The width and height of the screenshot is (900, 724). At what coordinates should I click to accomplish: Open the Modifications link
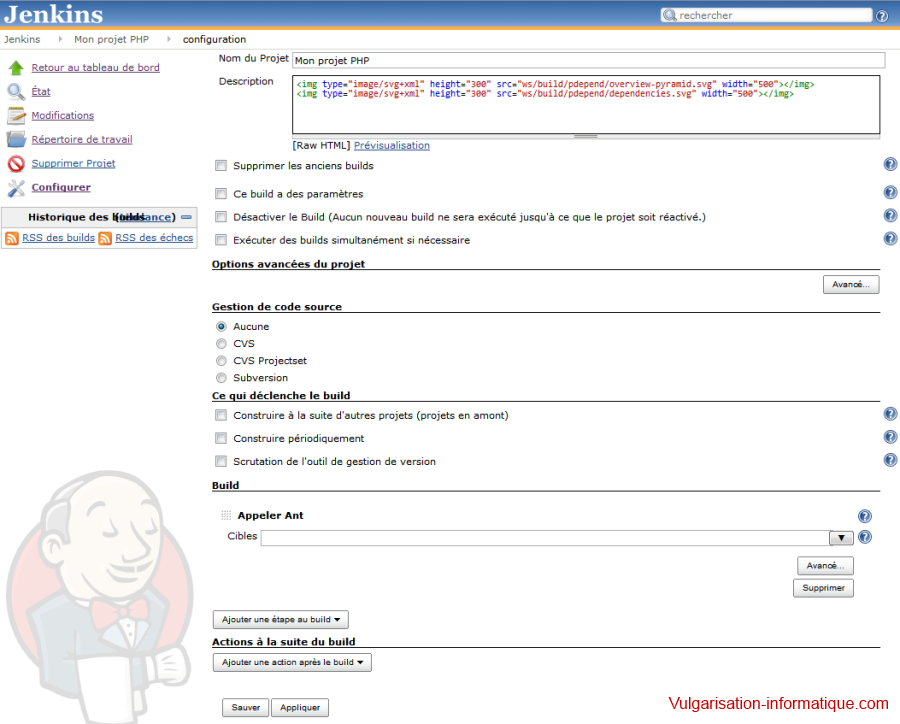63,116
